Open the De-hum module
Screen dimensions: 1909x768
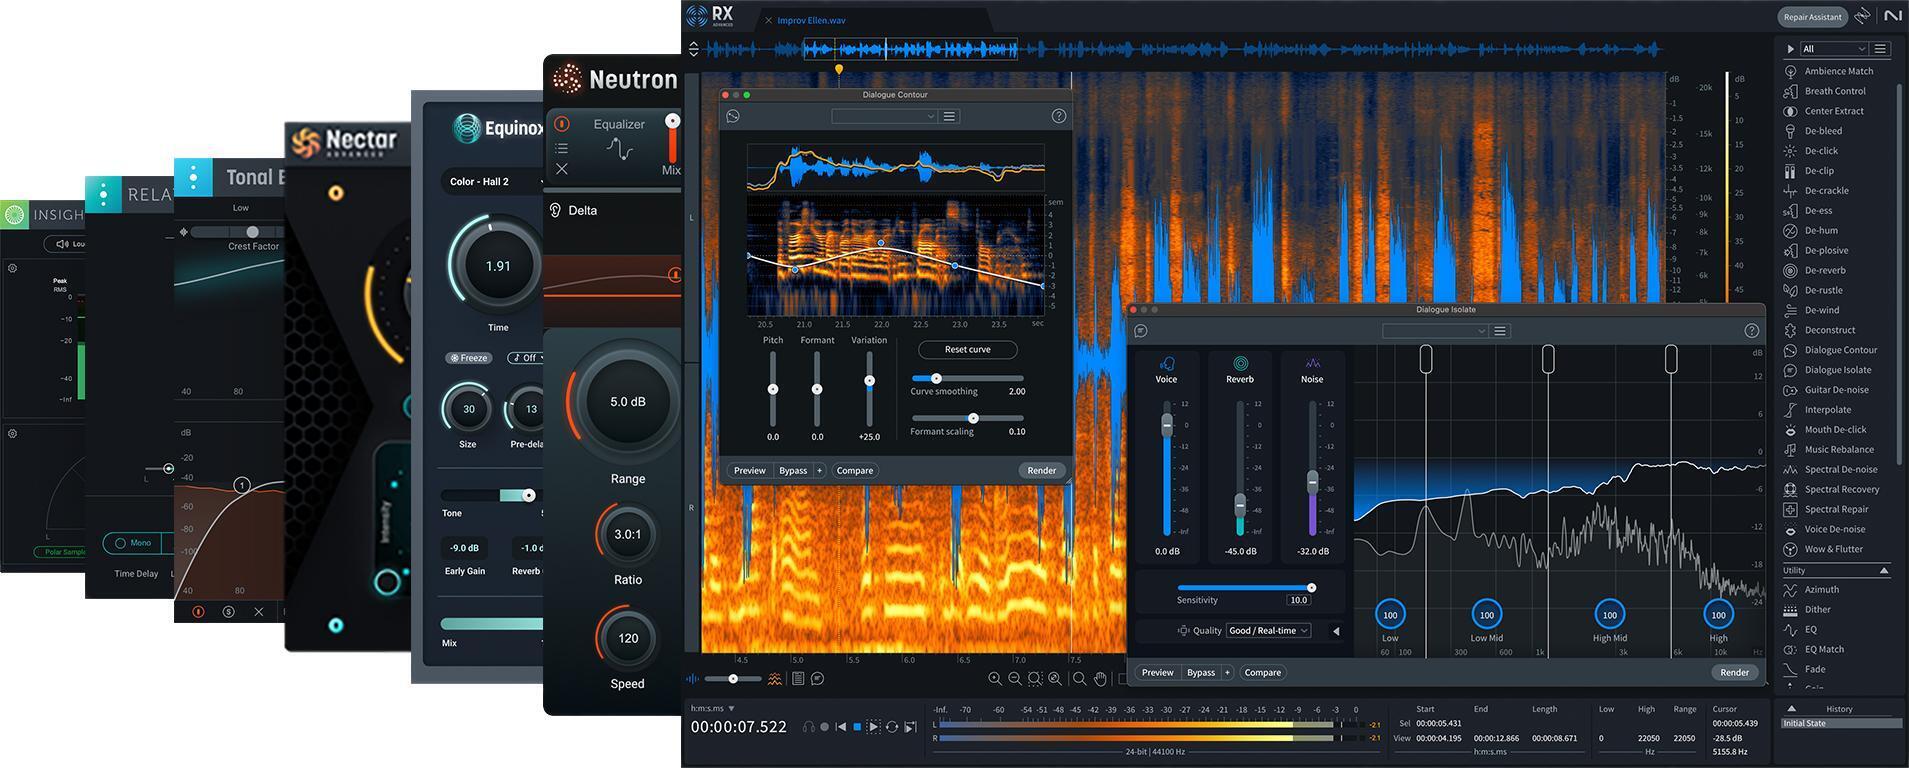click(x=1821, y=230)
